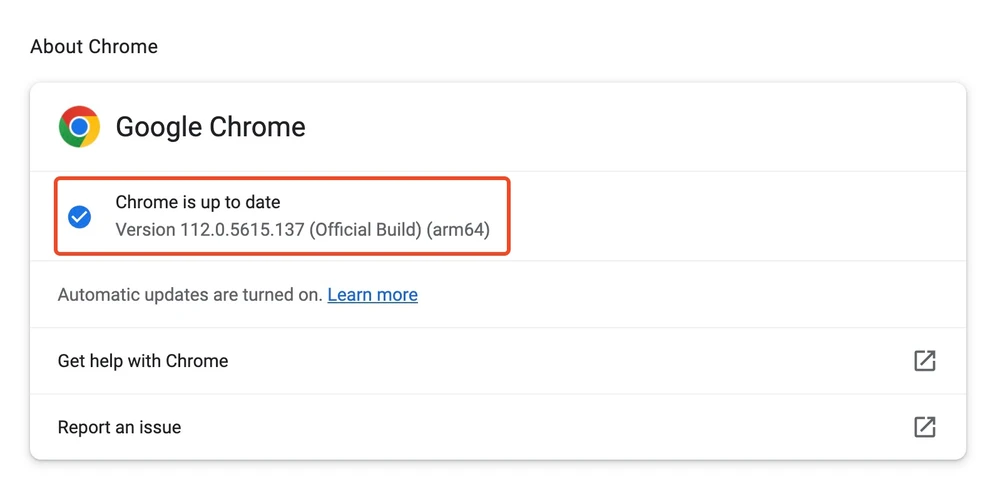This screenshot has width=1000, height=489.
Task: Click the word "Google" in the card title
Action: [159, 127]
